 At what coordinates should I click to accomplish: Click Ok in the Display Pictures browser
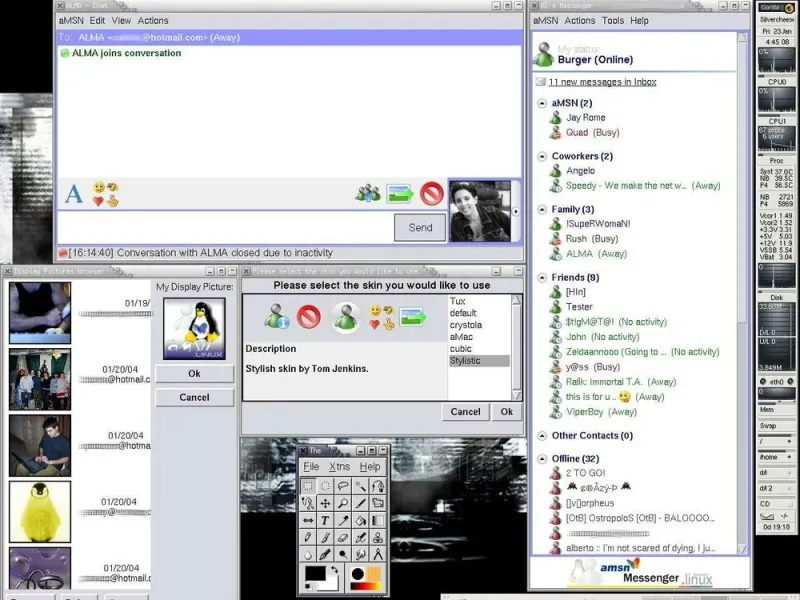click(194, 373)
